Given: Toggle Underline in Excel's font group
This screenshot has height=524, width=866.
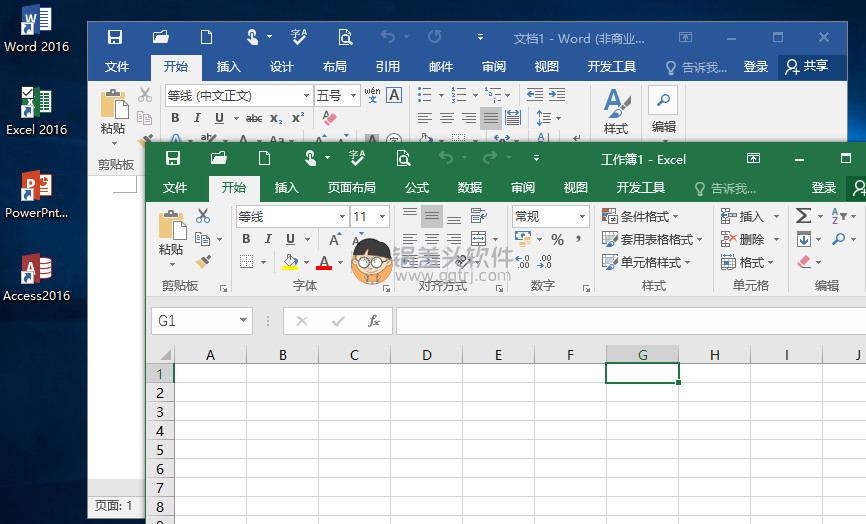Looking at the screenshot, I should [291, 239].
